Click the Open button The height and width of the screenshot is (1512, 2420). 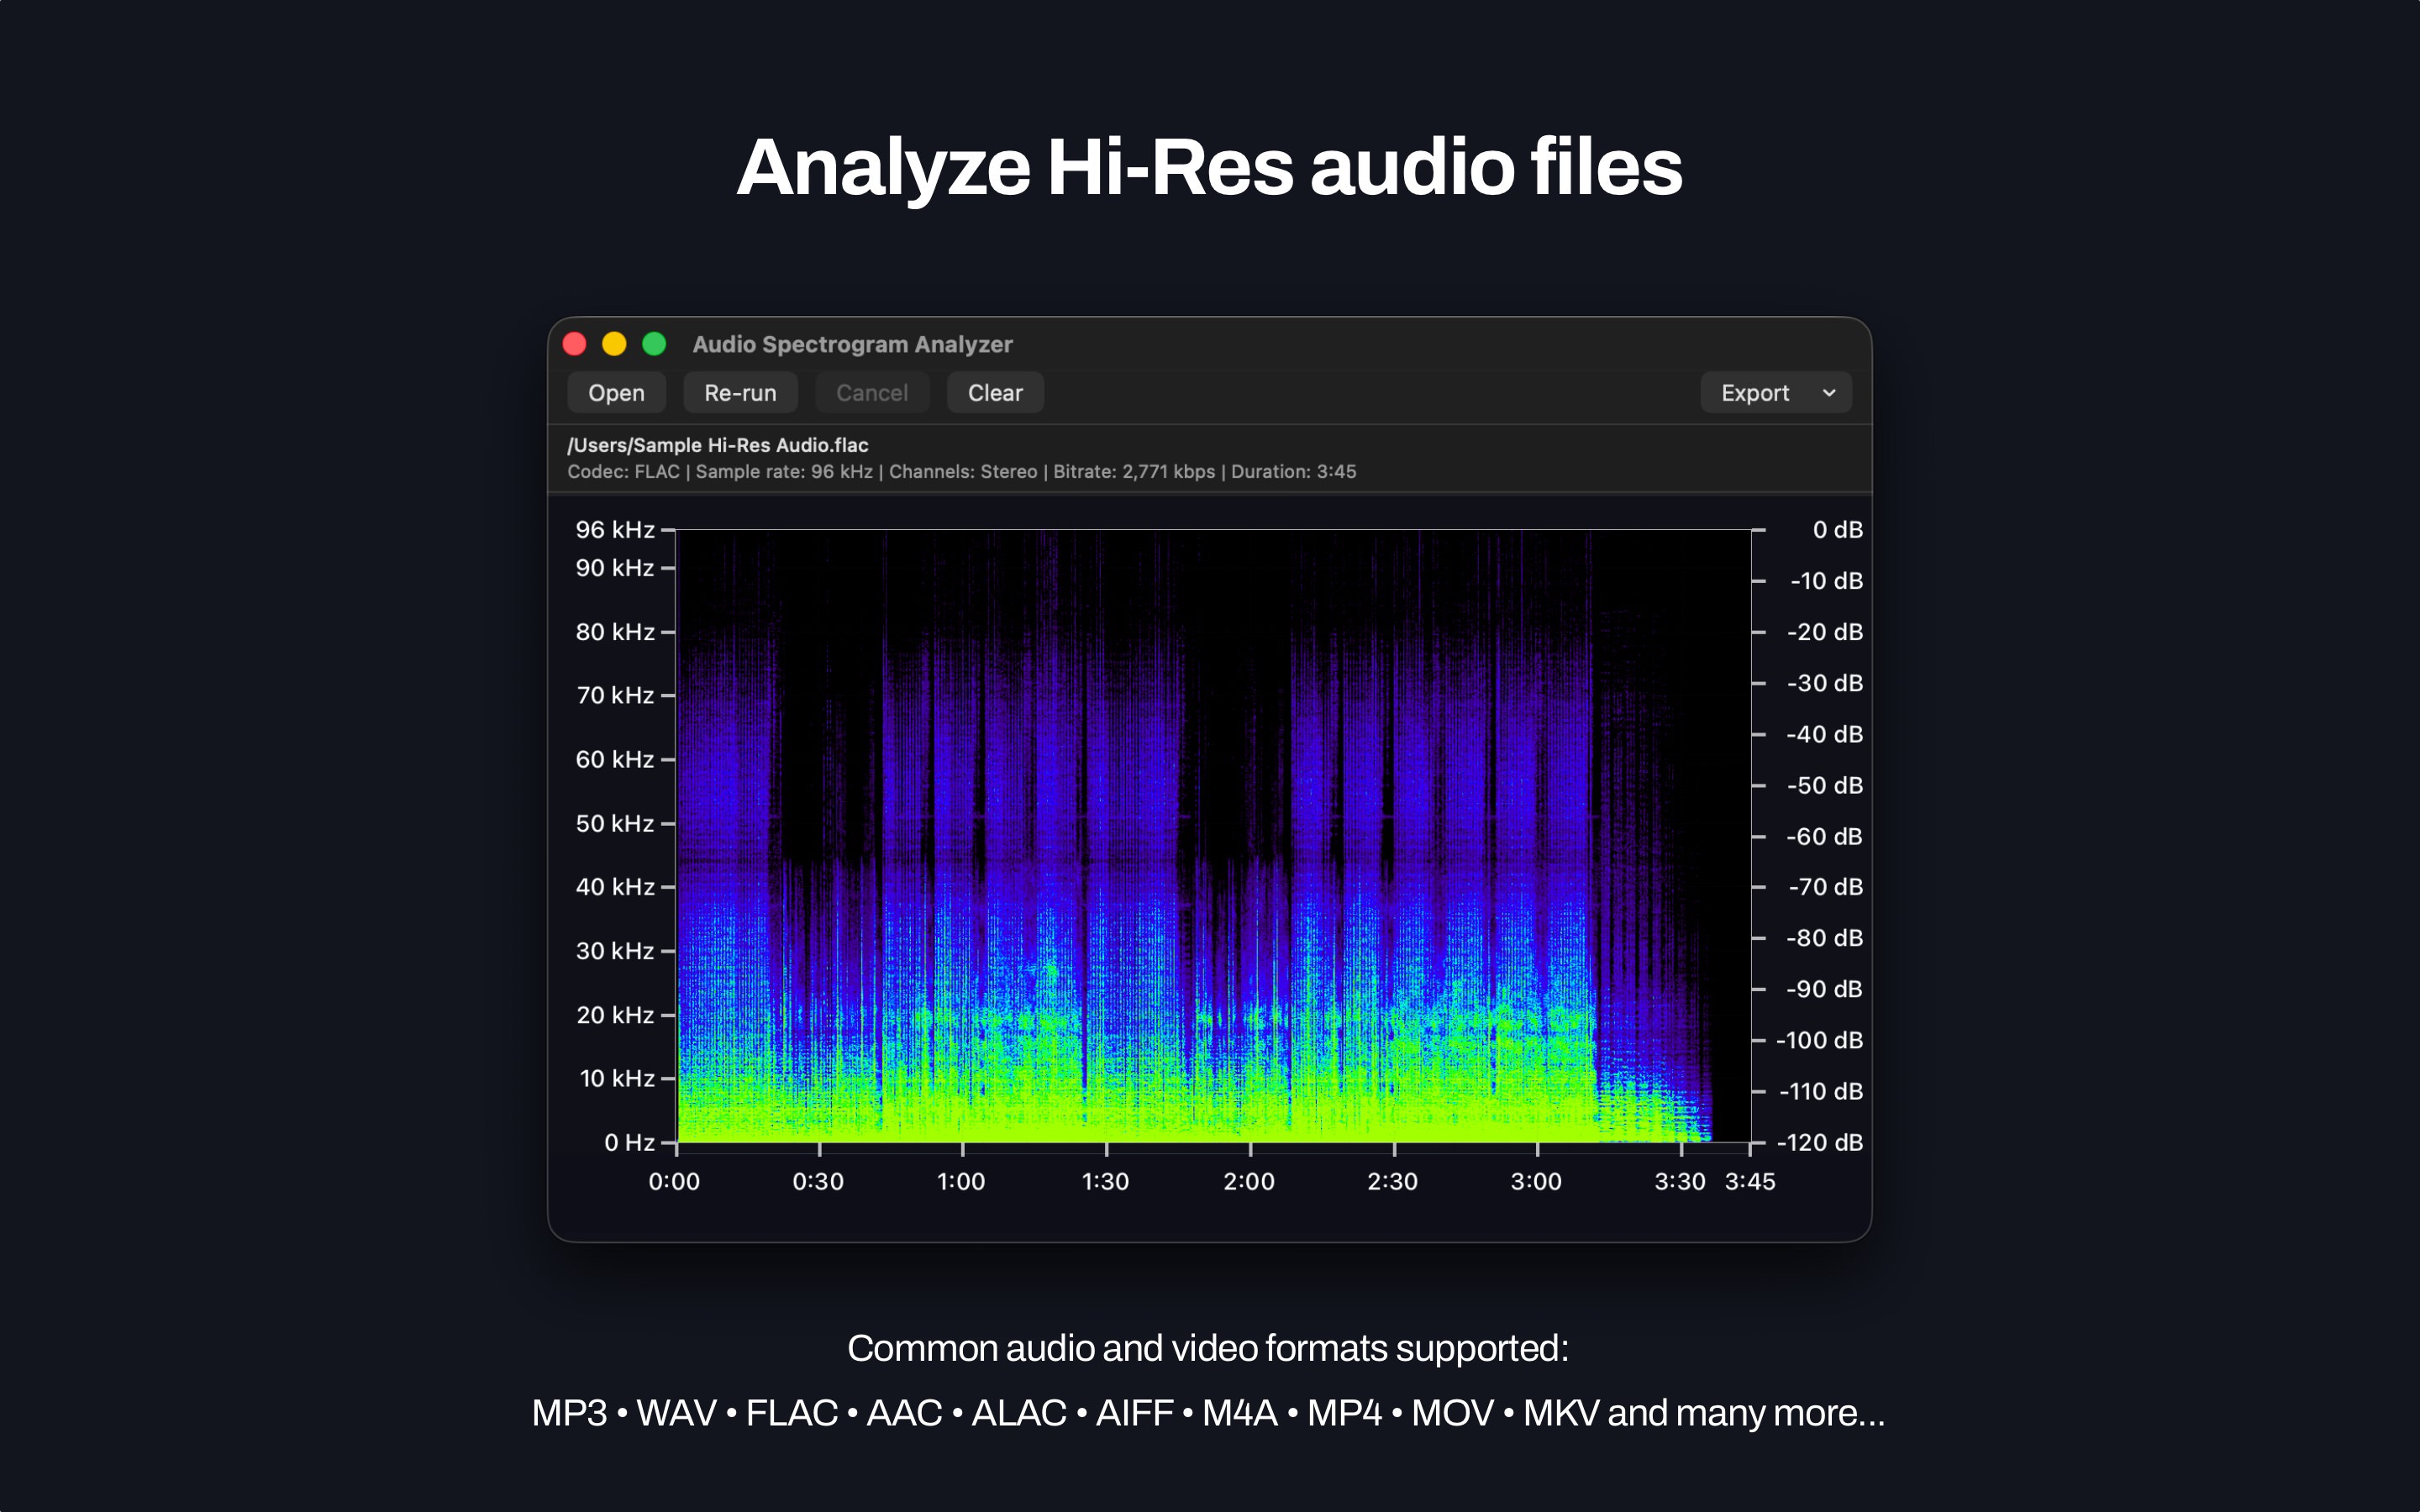(x=616, y=393)
